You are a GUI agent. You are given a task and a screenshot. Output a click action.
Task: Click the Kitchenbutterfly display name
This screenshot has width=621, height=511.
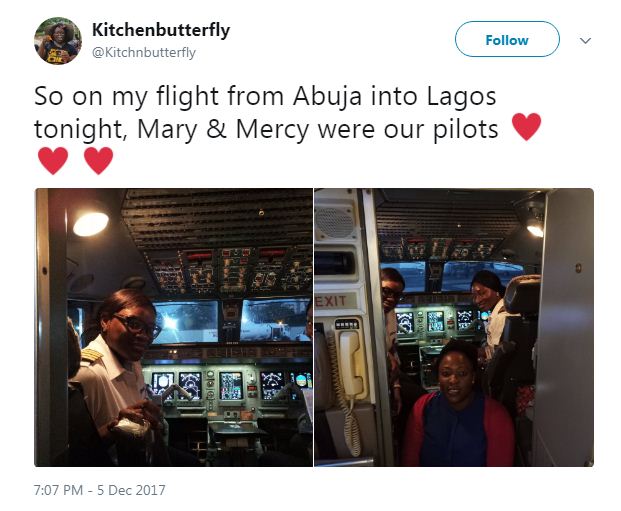tap(161, 30)
